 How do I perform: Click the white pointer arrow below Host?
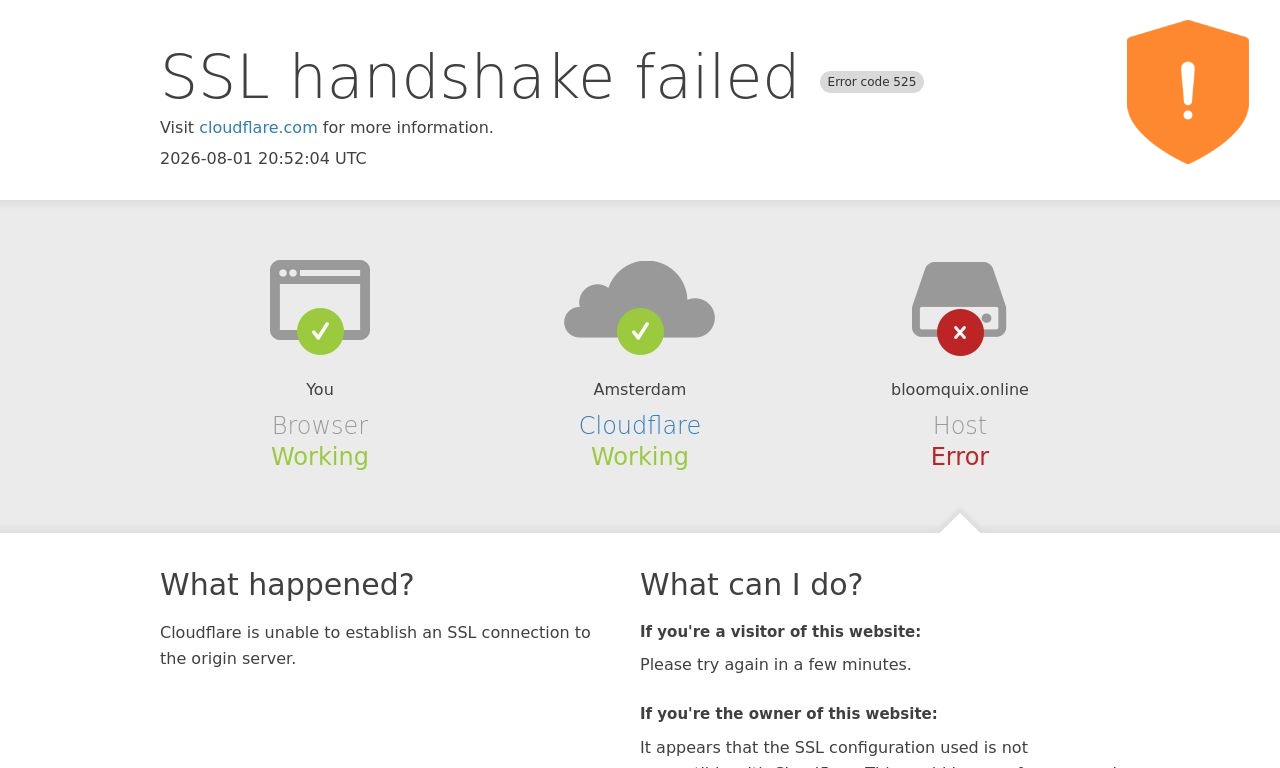tap(960, 523)
